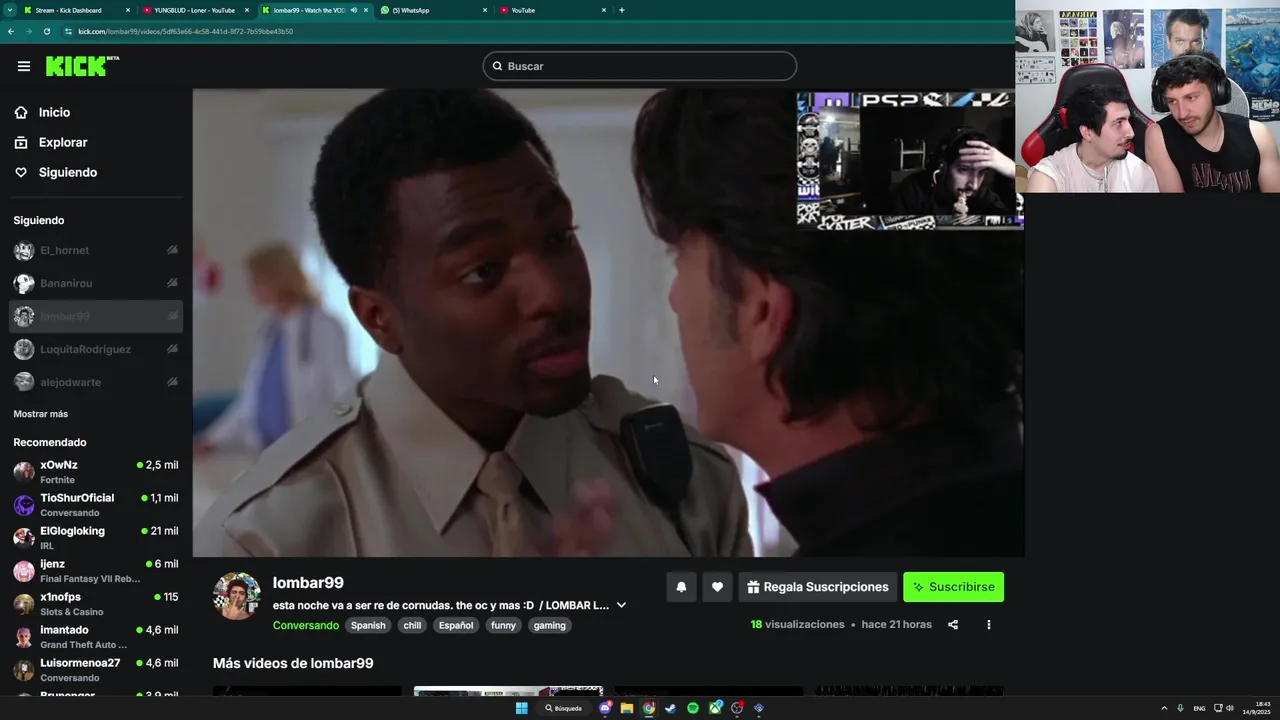Image resolution: width=1280 pixels, height=720 pixels.
Task: Open Discord from the taskbar
Action: [605, 708]
